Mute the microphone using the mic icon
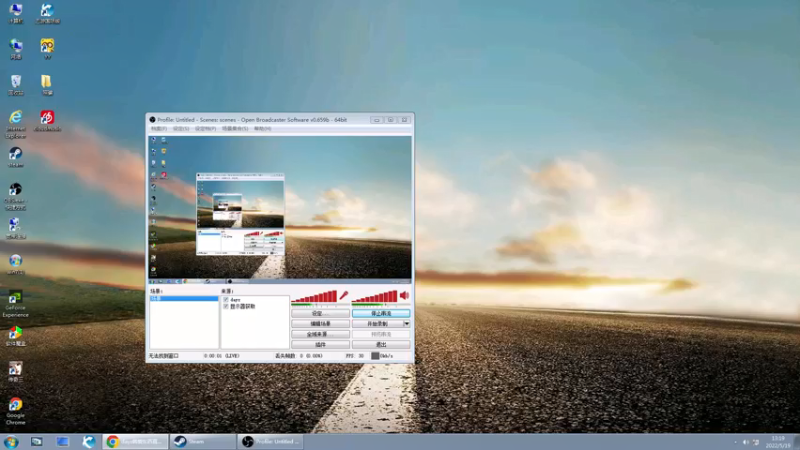Viewport: 800px width, 450px height. tap(344, 295)
